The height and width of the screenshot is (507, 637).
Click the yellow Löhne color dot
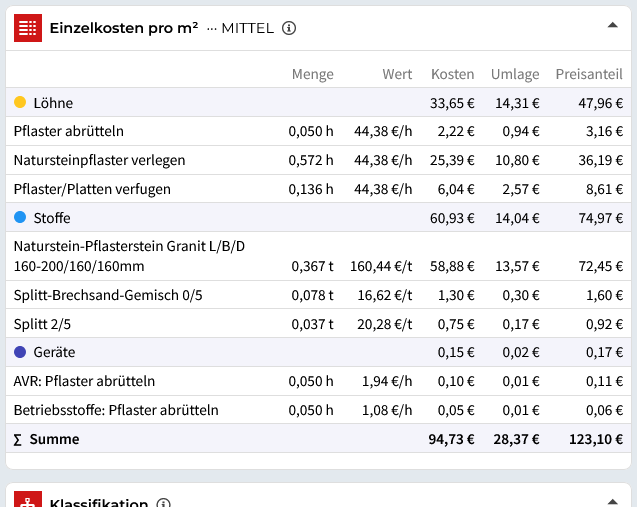[20, 102]
